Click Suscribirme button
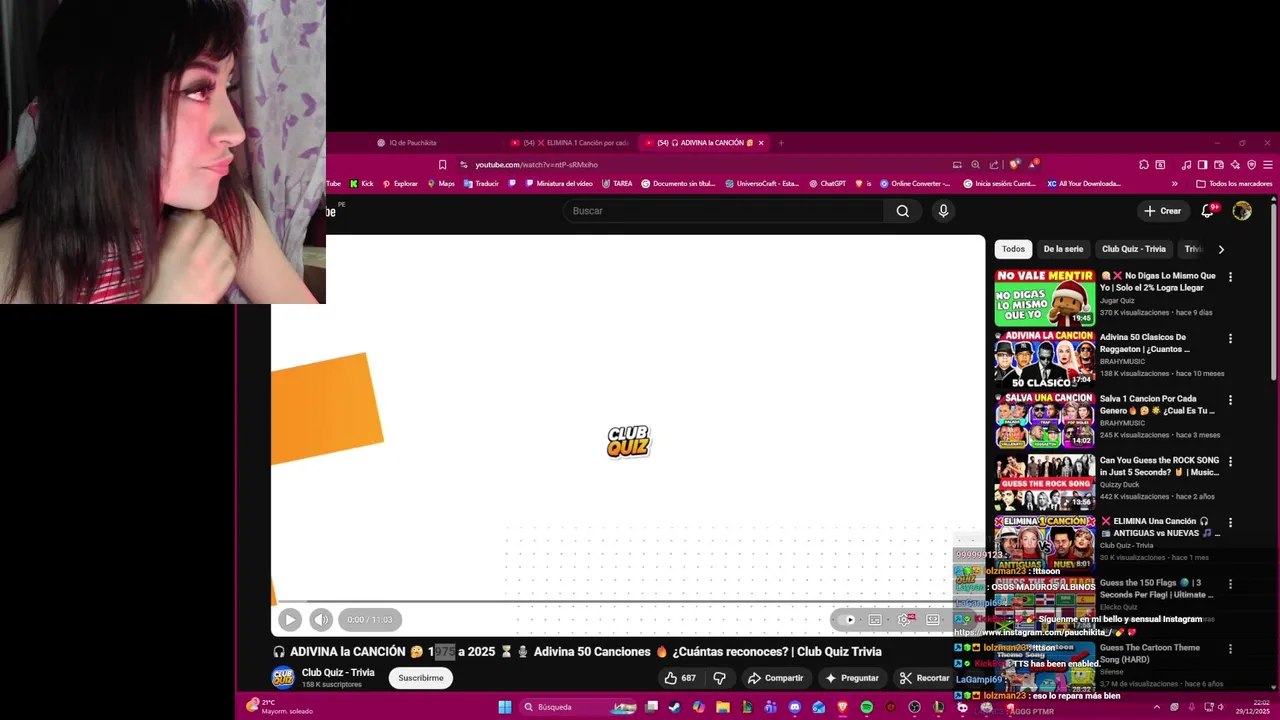The height and width of the screenshot is (720, 1280). point(420,678)
